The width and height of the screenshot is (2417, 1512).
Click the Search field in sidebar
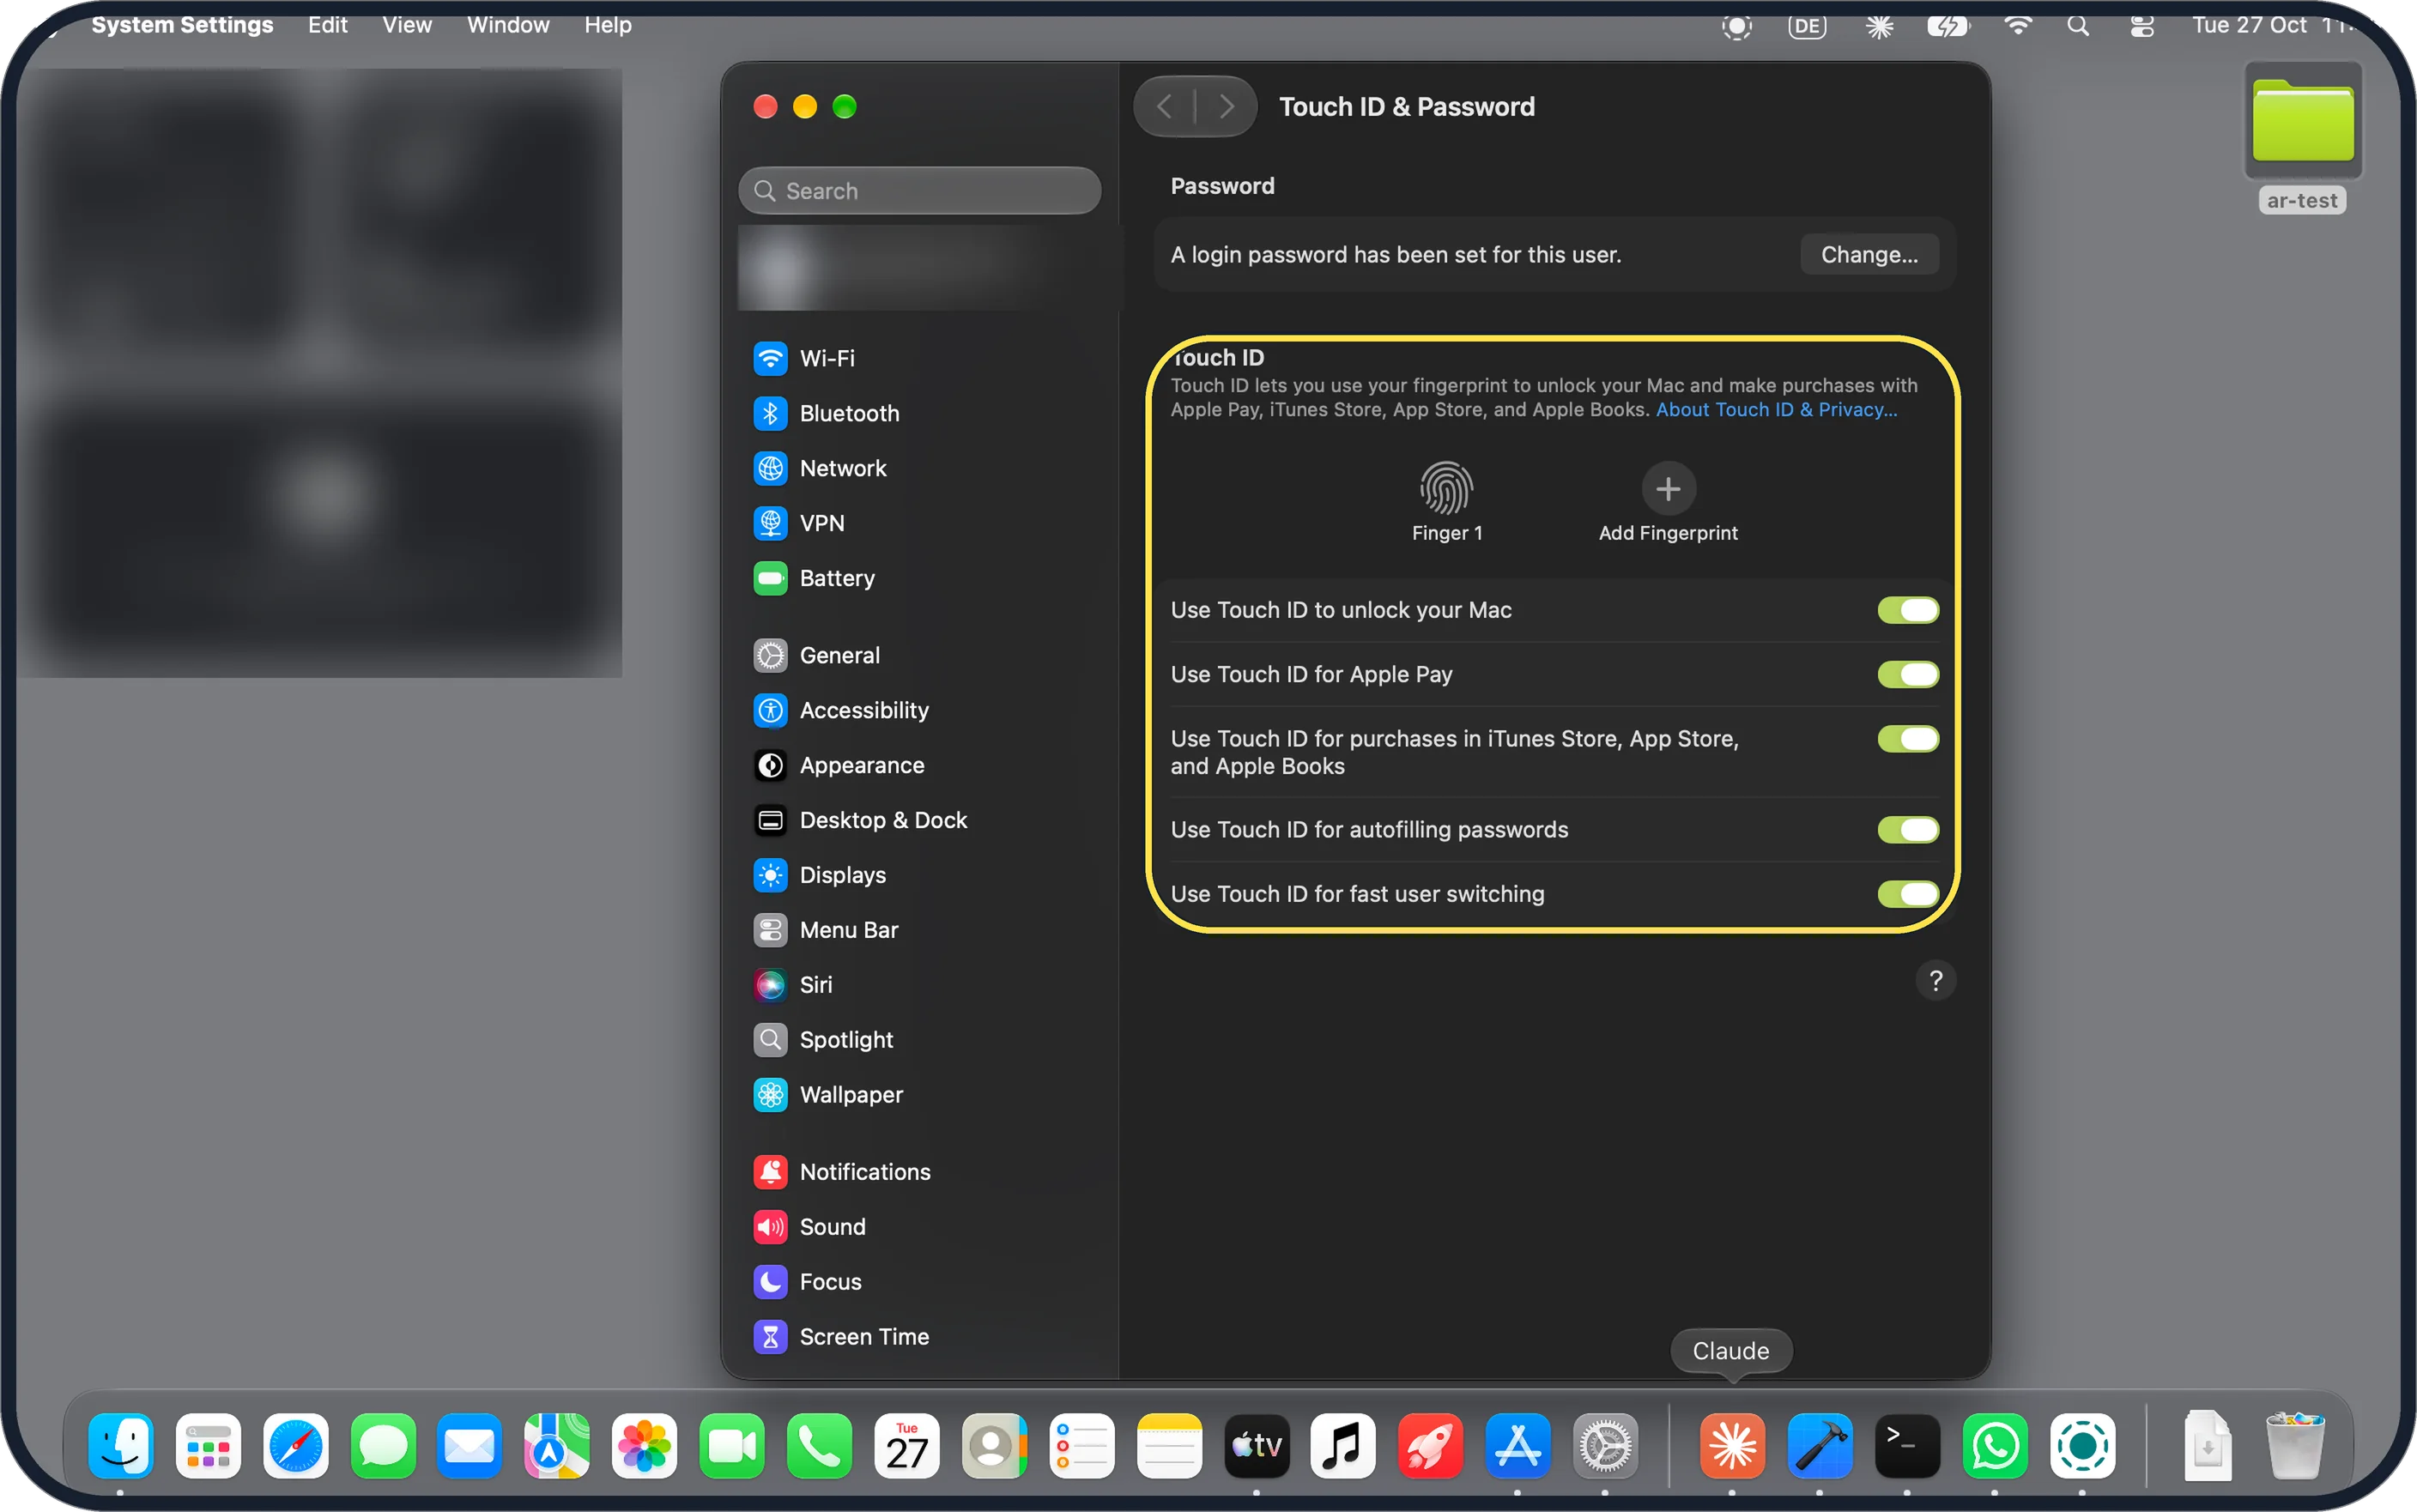[x=919, y=191]
